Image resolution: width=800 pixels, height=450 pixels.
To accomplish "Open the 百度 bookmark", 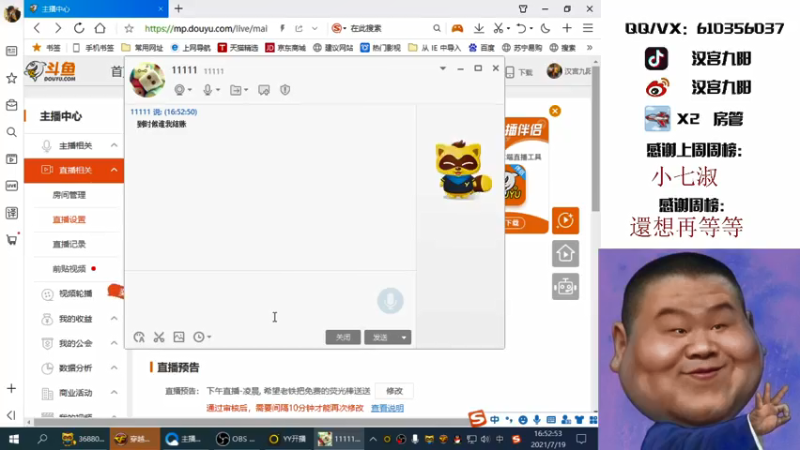I will (x=482, y=48).
